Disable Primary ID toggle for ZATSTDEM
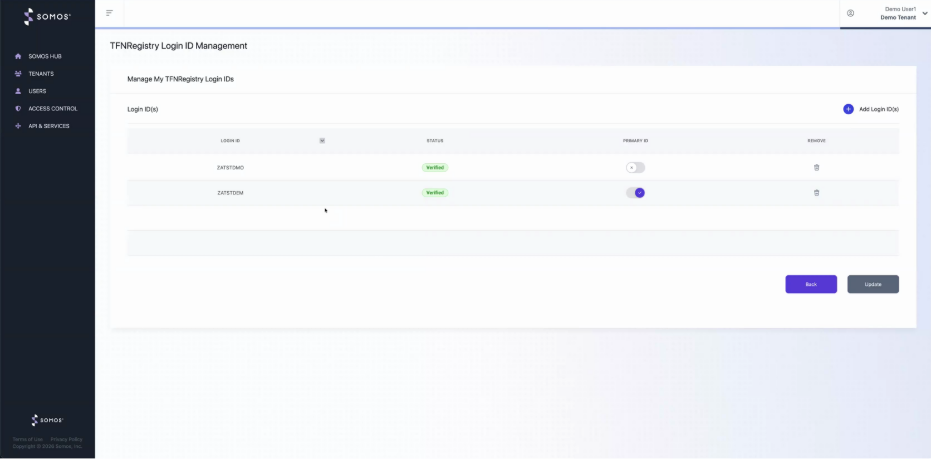This screenshot has width=931, height=459. point(635,193)
